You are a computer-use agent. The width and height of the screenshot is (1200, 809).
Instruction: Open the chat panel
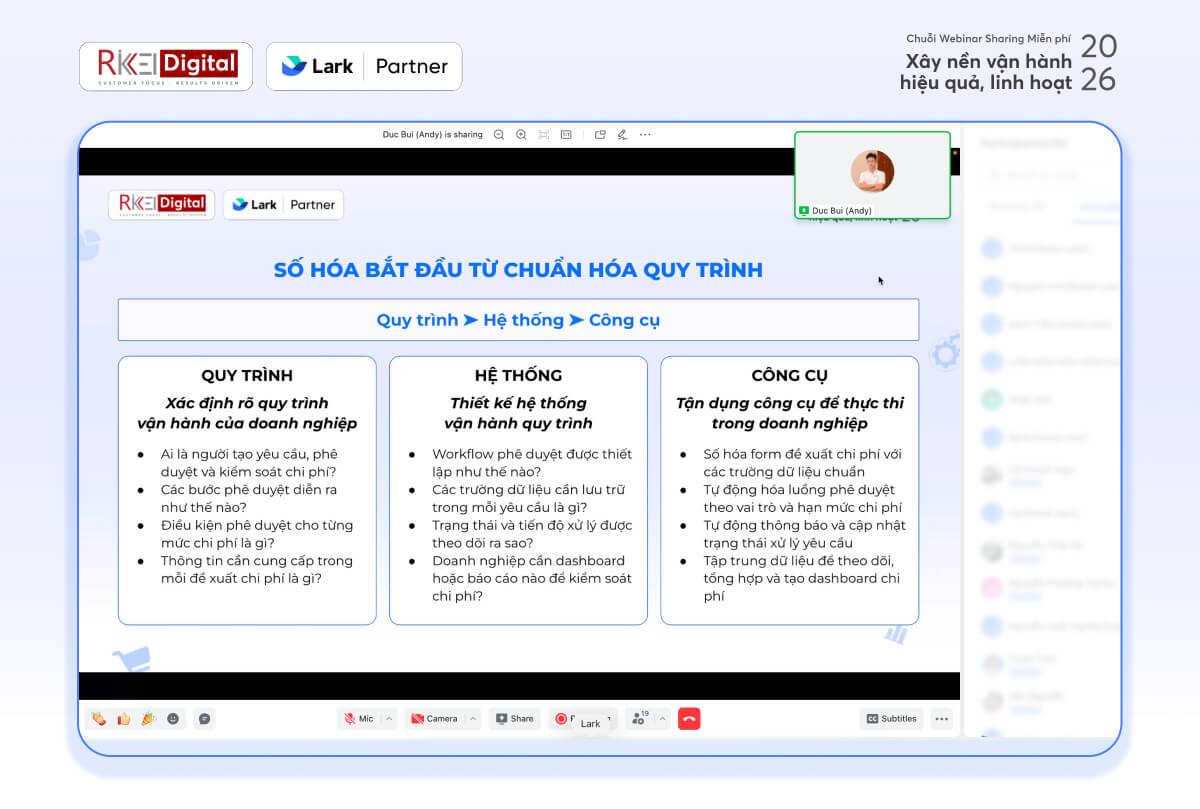(x=204, y=718)
